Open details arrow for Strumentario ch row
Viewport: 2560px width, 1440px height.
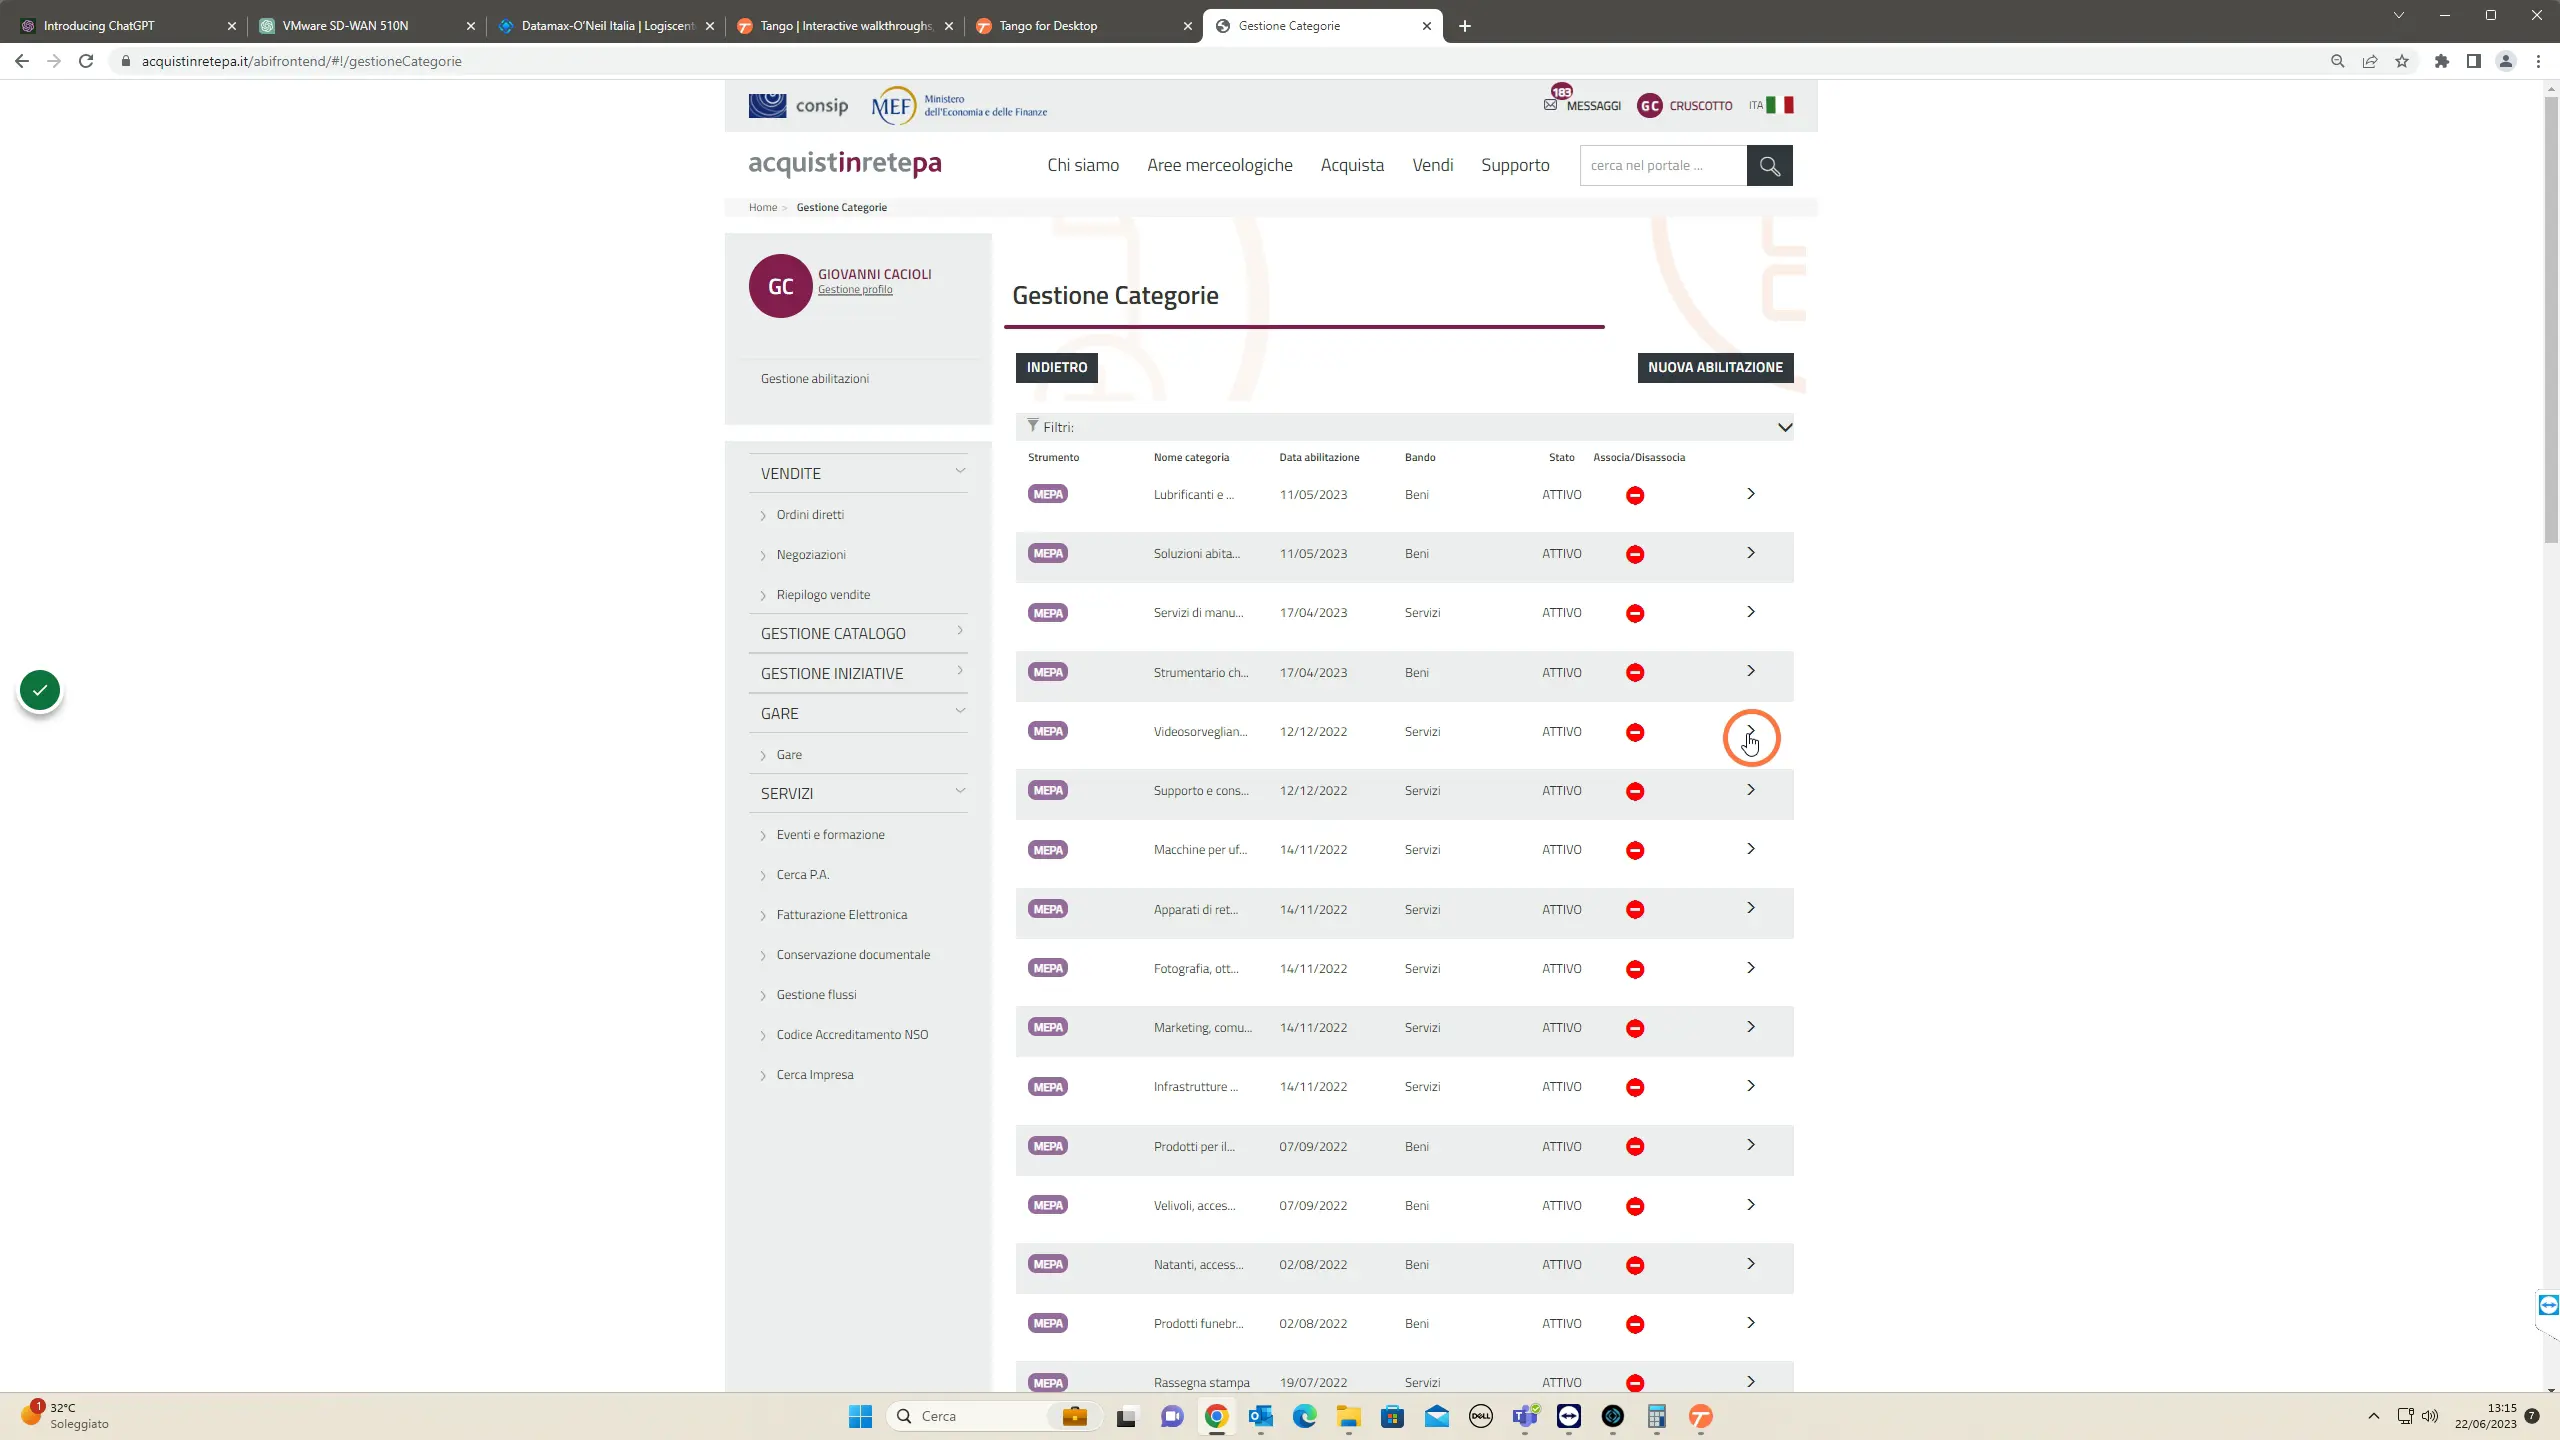coord(1751,671)
